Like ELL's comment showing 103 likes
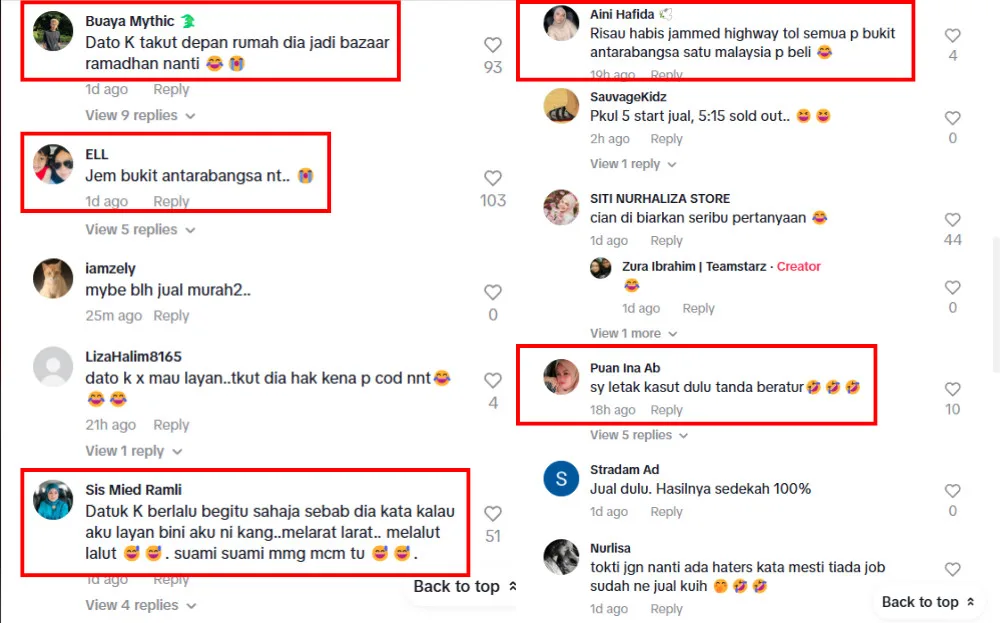The width and height of the screenshot is (1000, 623). tap(492, 178)
